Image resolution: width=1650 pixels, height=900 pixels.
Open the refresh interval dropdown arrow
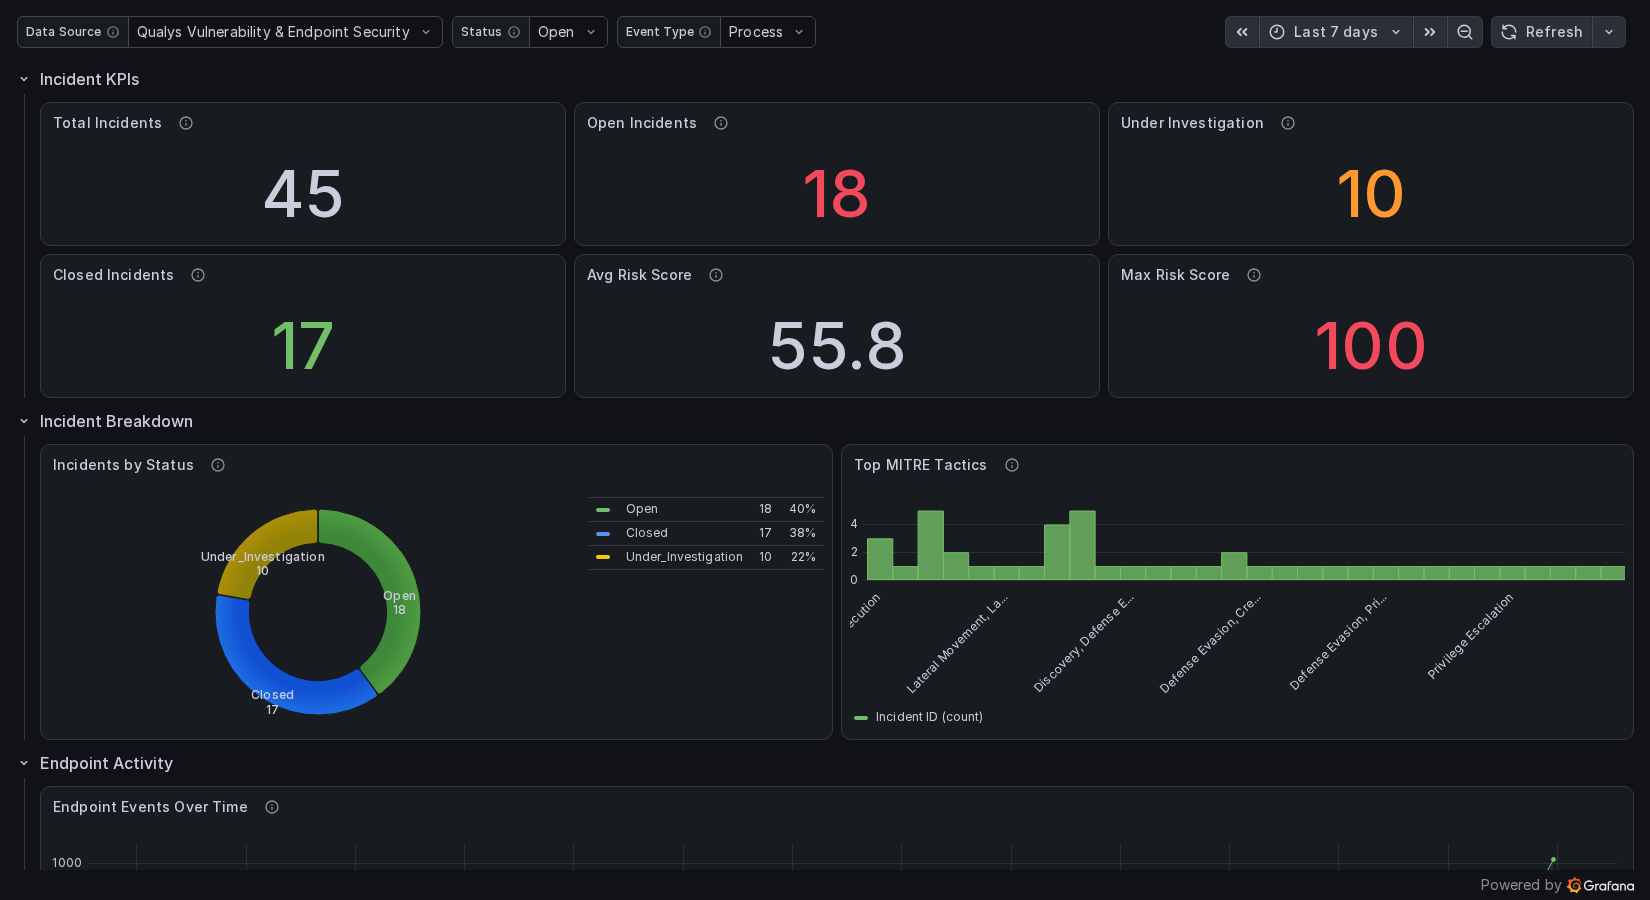pyautogui.click(x=1609, y=32)
